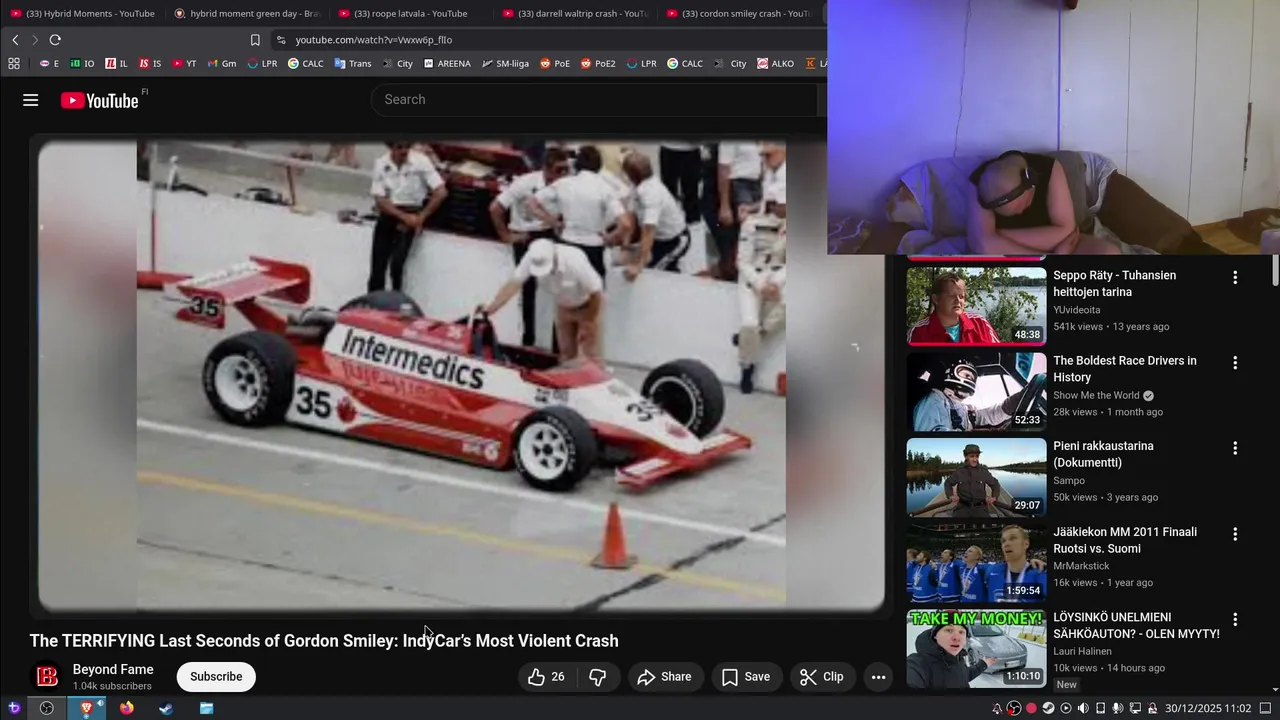Subscribe to Beyond Fame channel
1280x720 pixels.
[216, 677]
